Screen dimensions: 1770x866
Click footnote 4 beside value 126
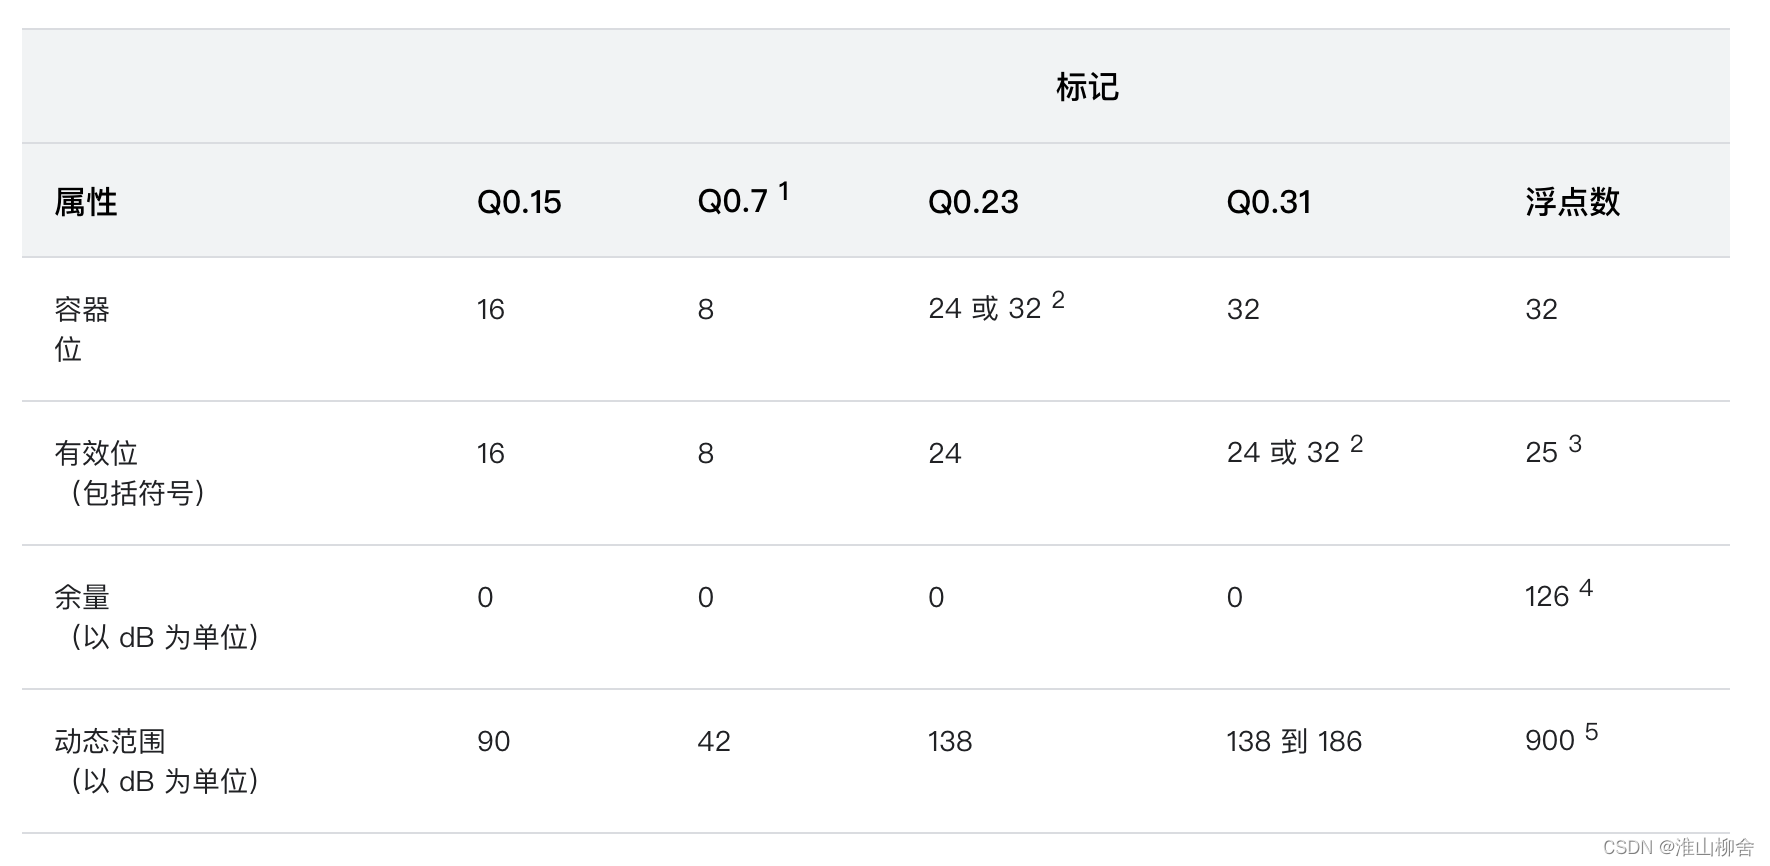pyautogui.click(x=1586, y=587)
